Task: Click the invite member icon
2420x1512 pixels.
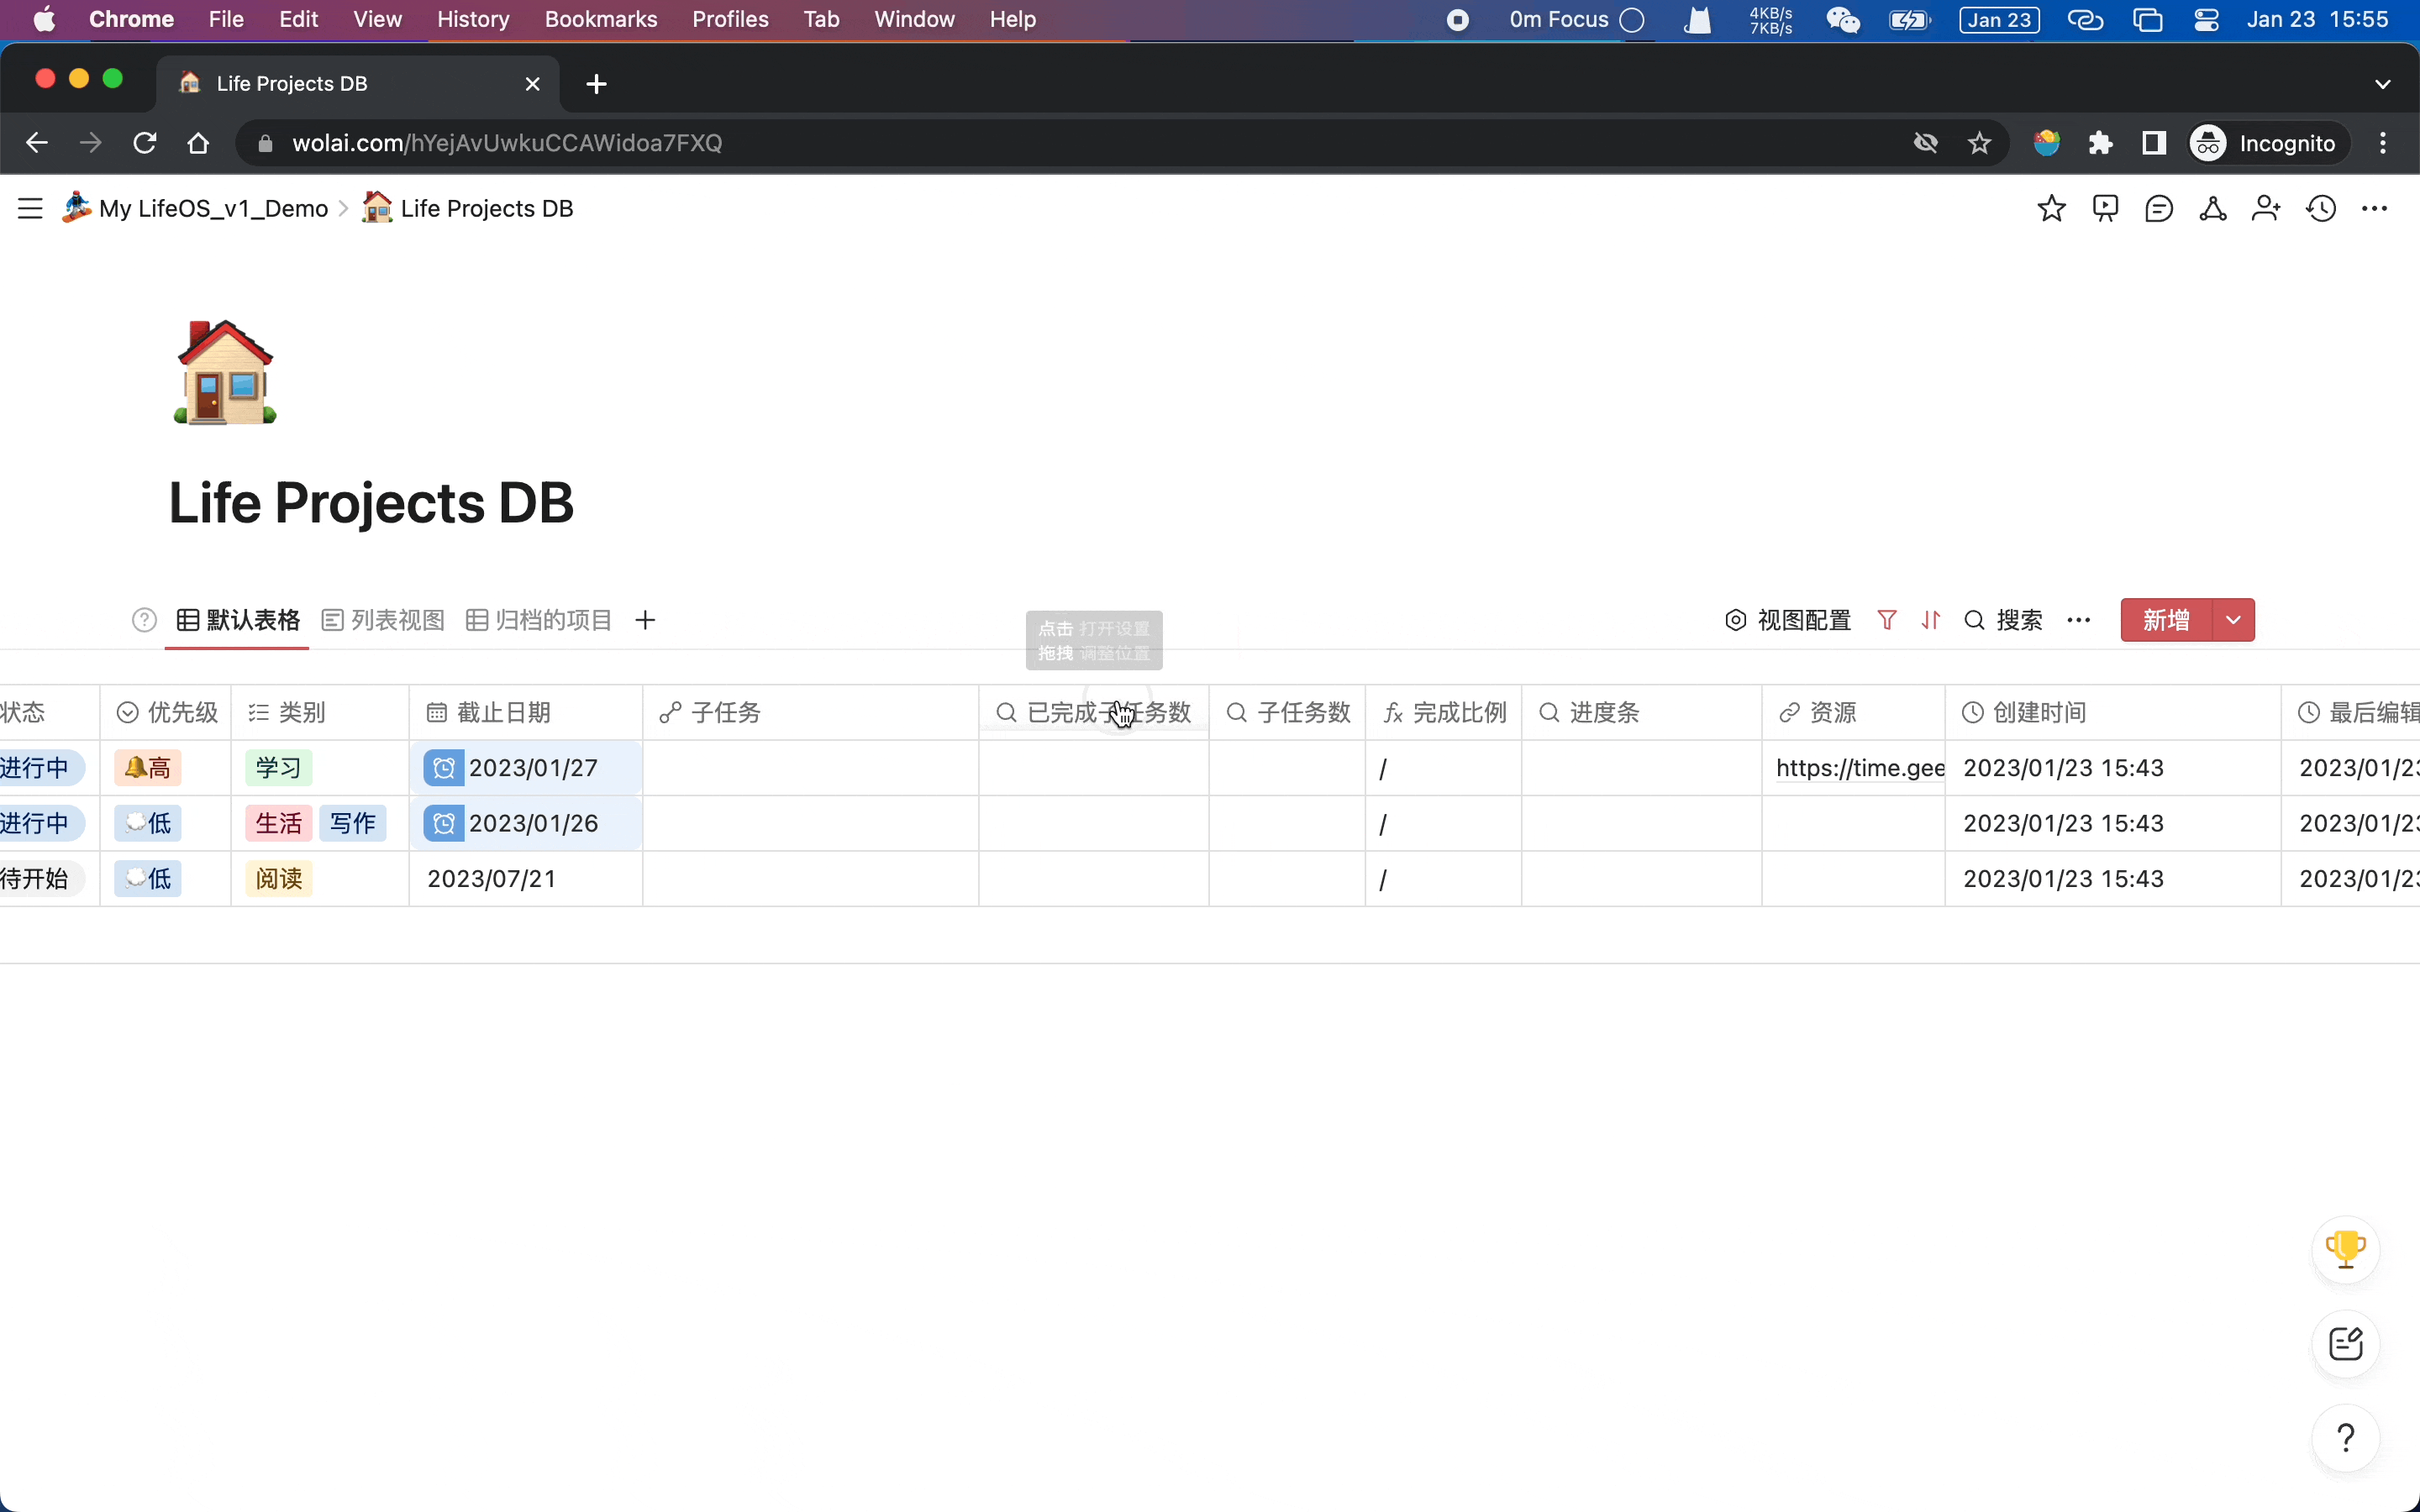Action: coord(2265,208)
